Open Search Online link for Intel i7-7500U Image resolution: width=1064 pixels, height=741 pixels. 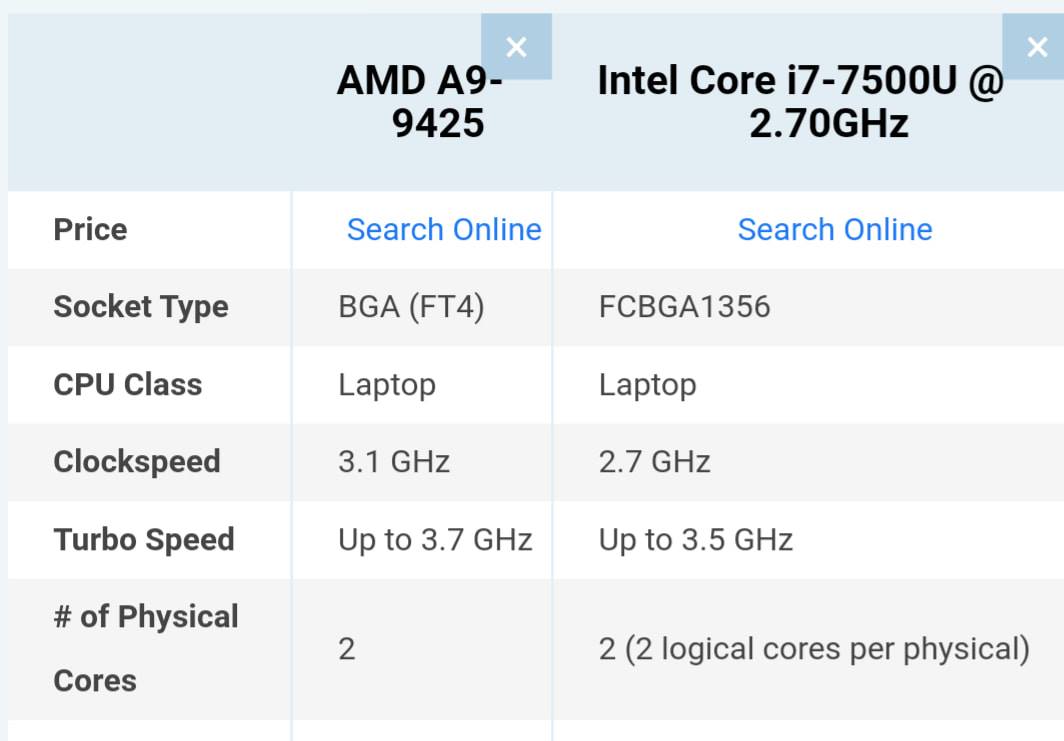835,229
